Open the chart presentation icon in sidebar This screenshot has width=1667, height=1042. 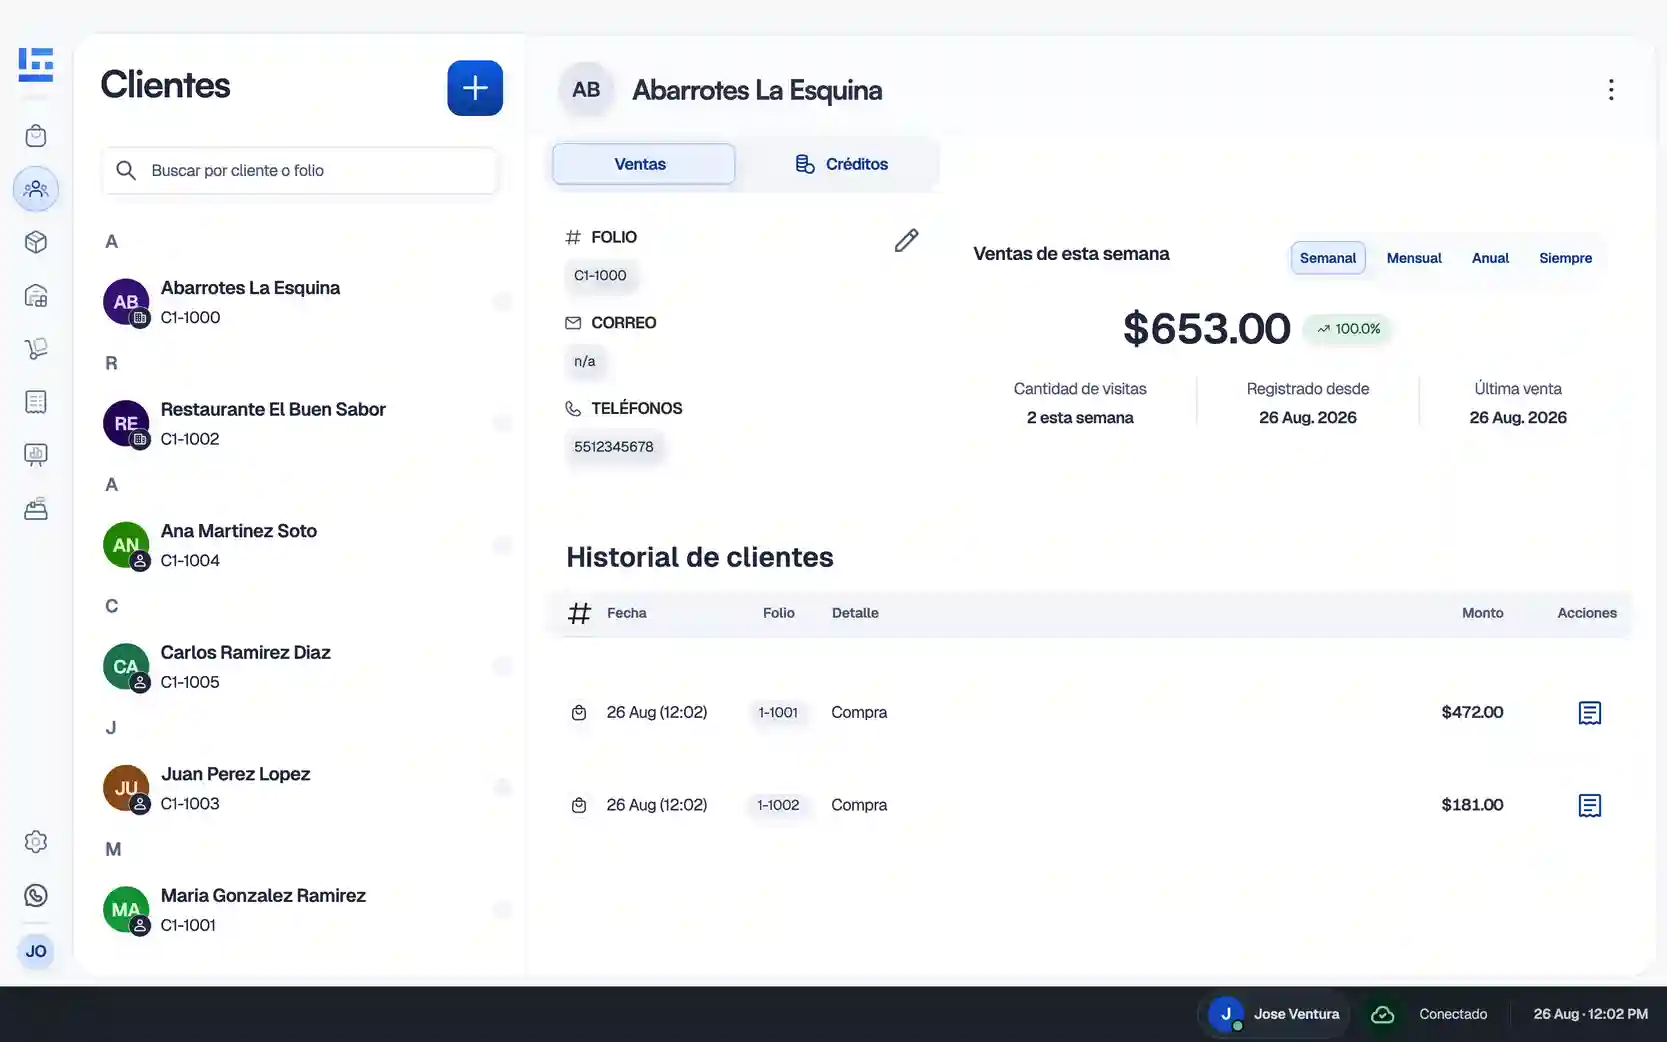[36, 455]
